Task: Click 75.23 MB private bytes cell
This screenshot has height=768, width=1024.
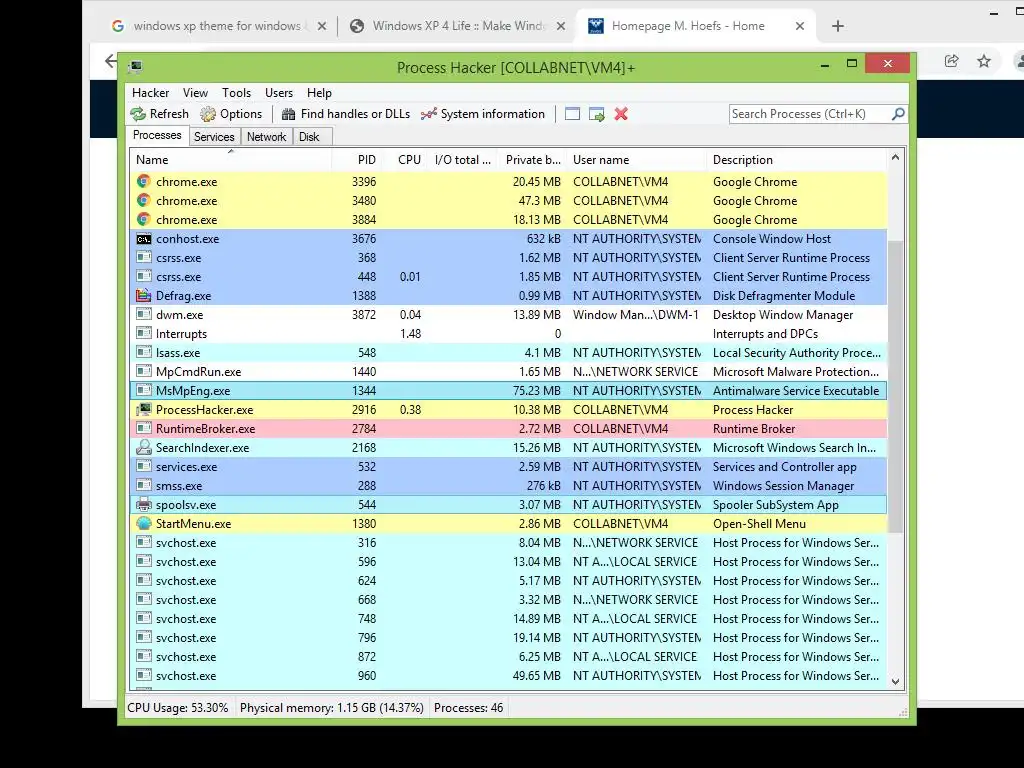Action: coord(536,391)
